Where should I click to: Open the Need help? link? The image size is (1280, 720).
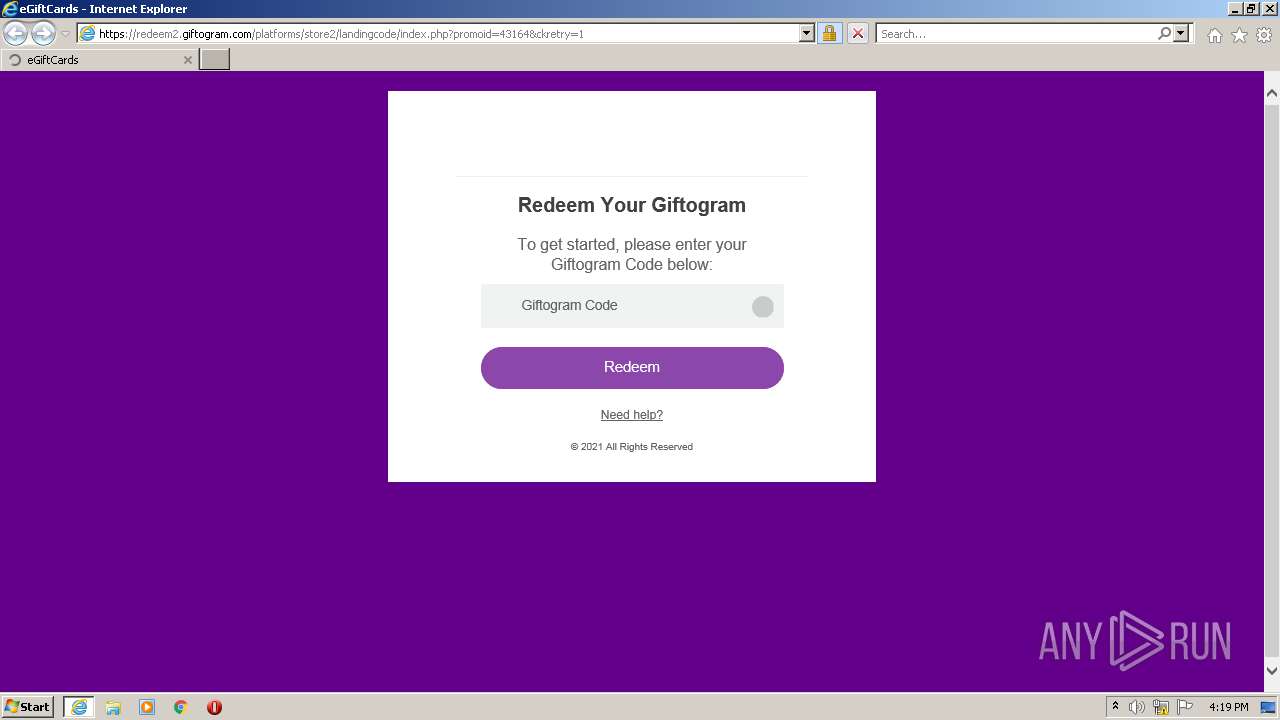click(x=632, y=415)
